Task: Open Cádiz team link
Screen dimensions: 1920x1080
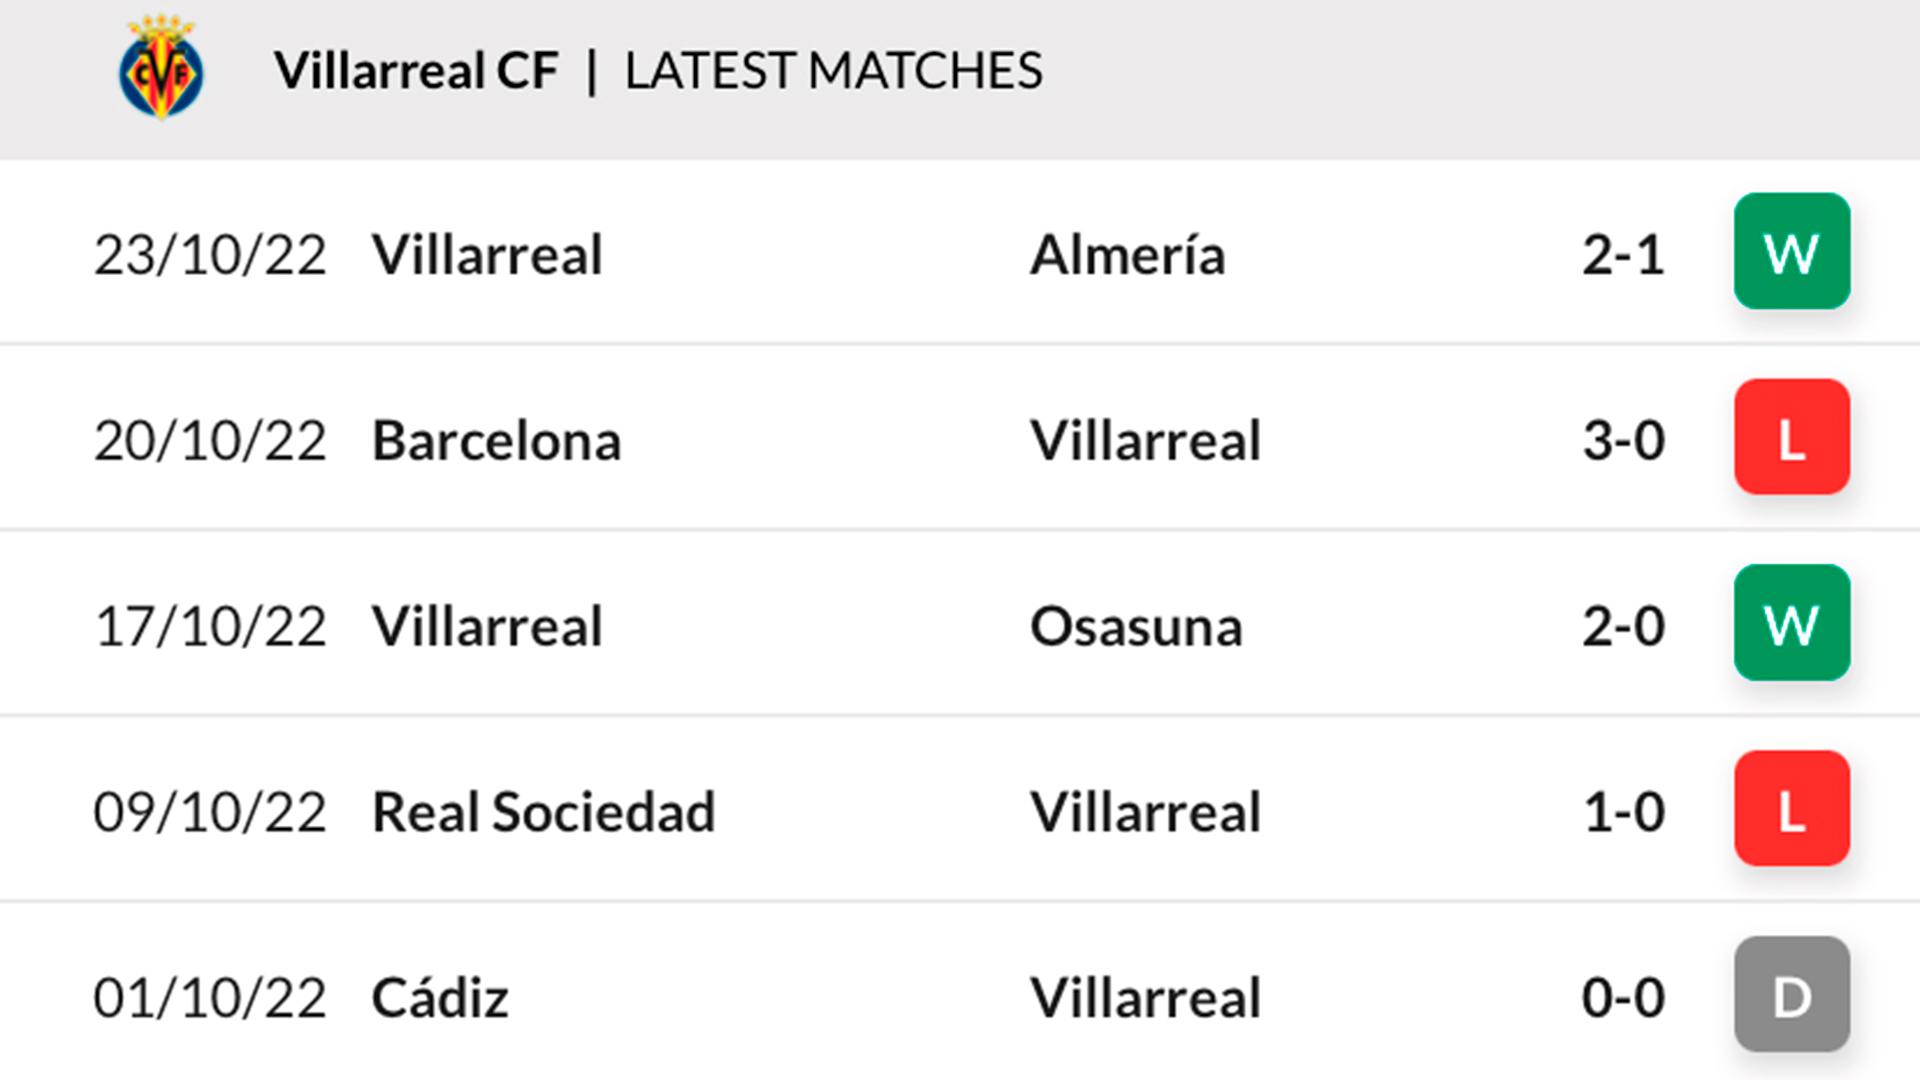Action: point(440,998)
